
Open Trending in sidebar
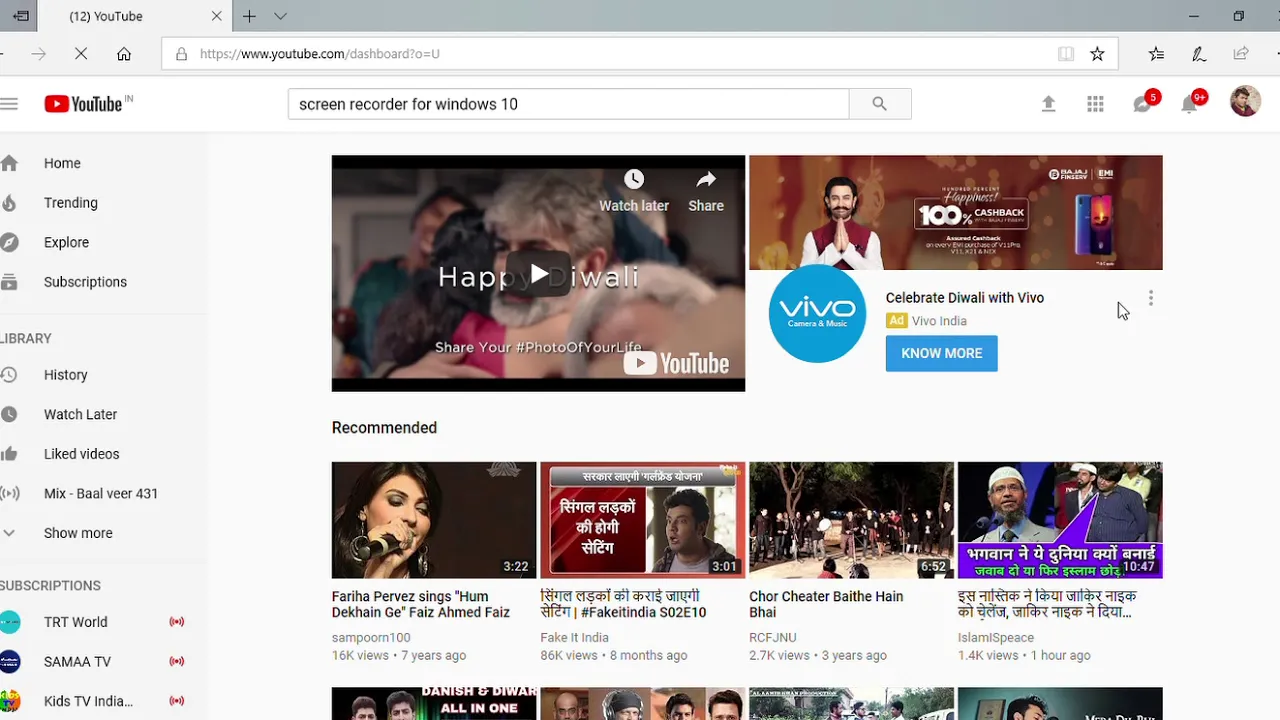pyautogui.click(x=71, y=203)
